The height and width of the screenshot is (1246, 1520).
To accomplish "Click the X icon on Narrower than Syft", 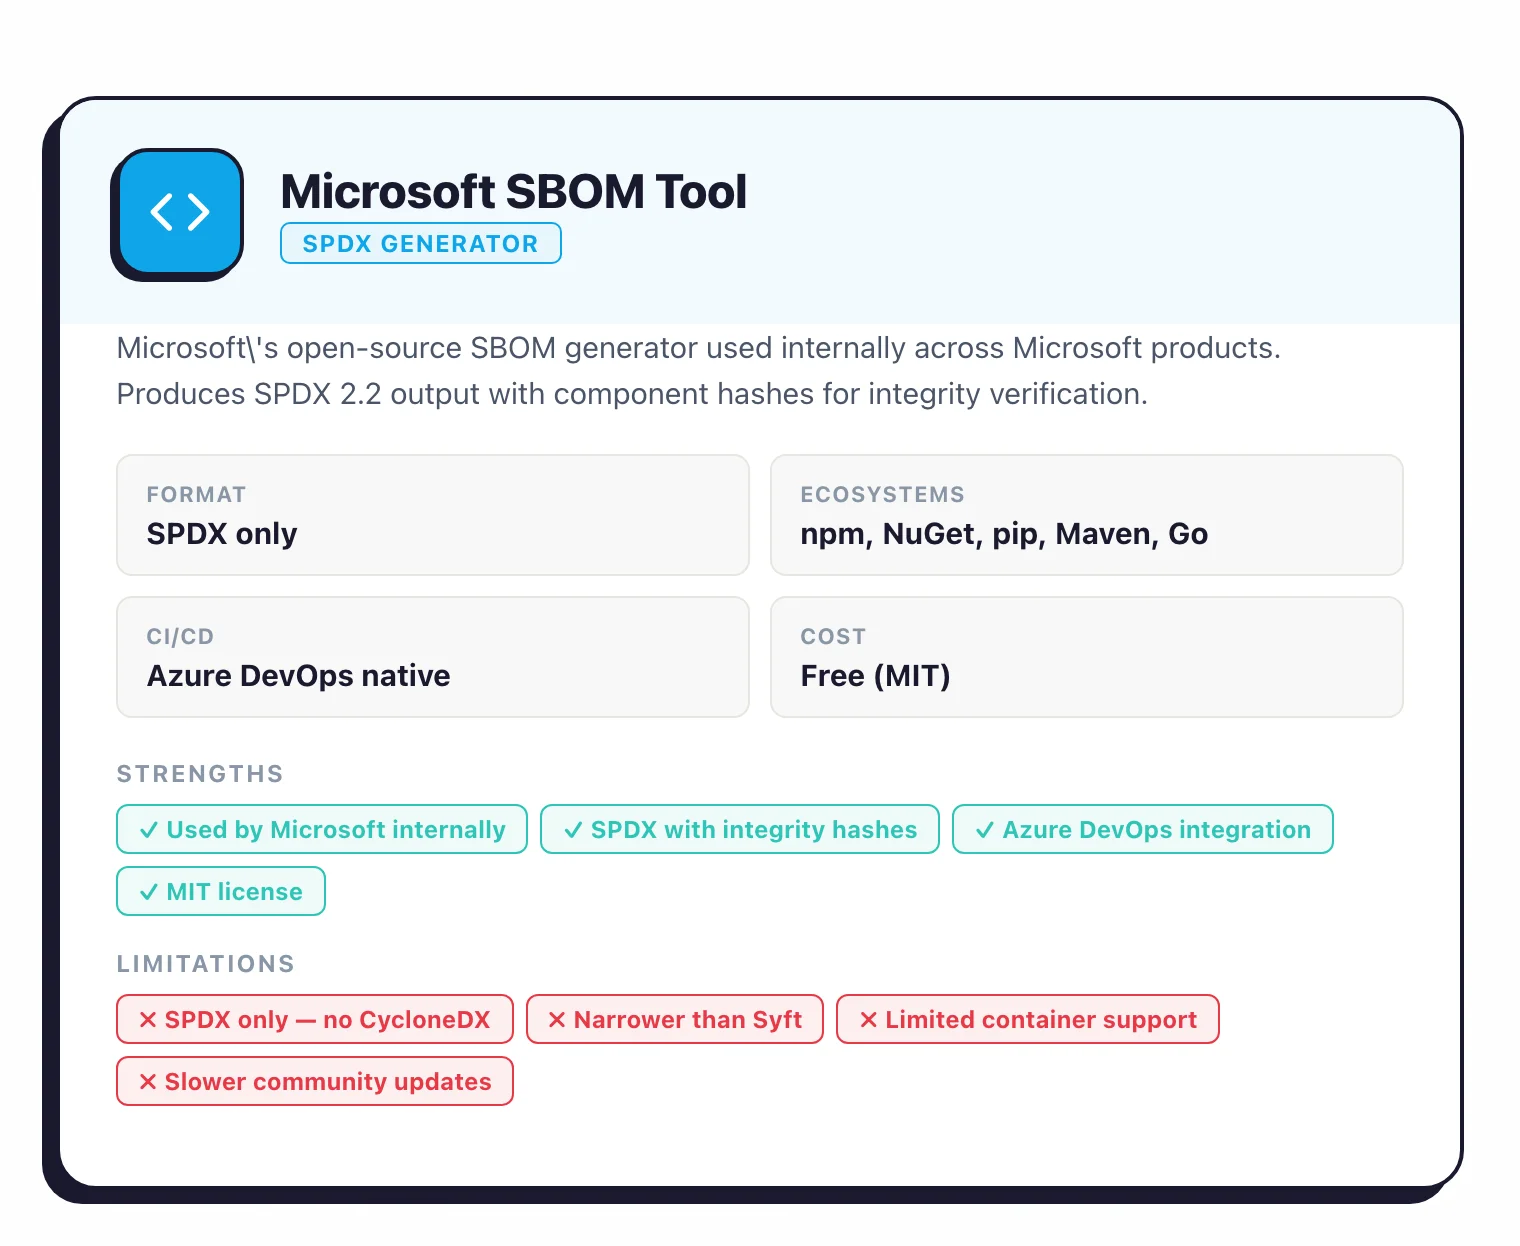I will pos(558,1019).
